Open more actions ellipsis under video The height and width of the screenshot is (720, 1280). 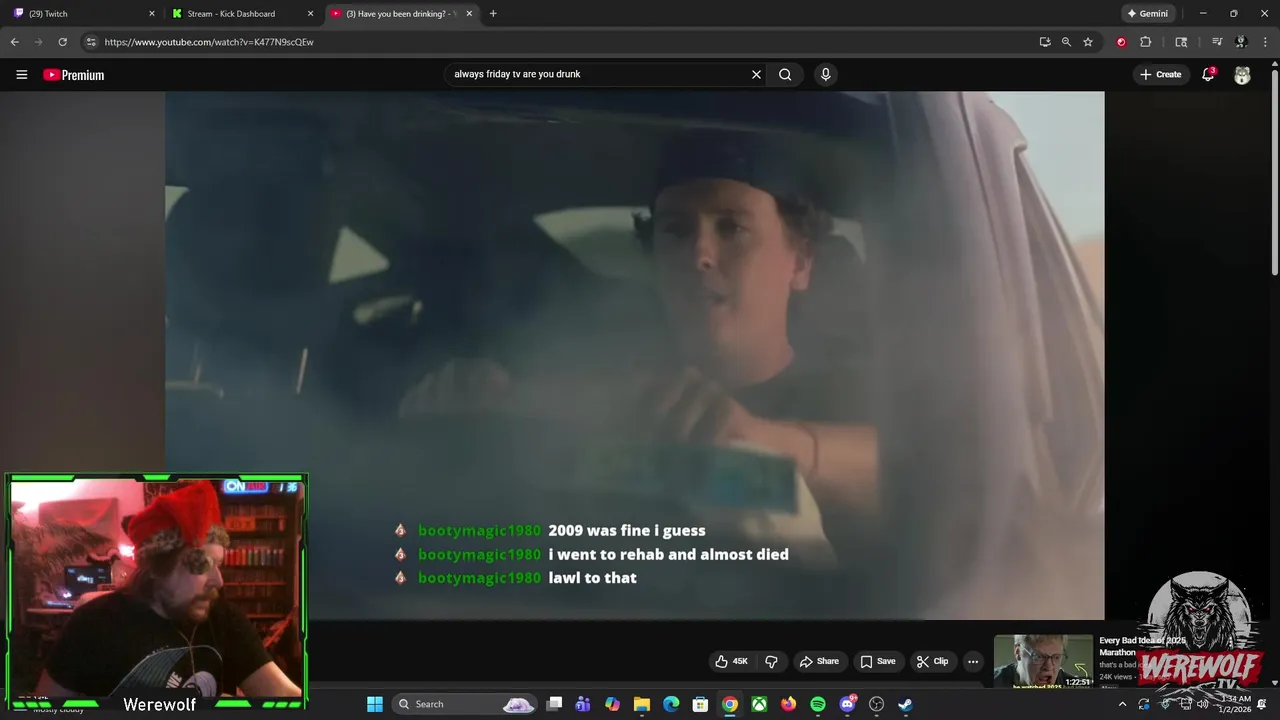point(973,661)
